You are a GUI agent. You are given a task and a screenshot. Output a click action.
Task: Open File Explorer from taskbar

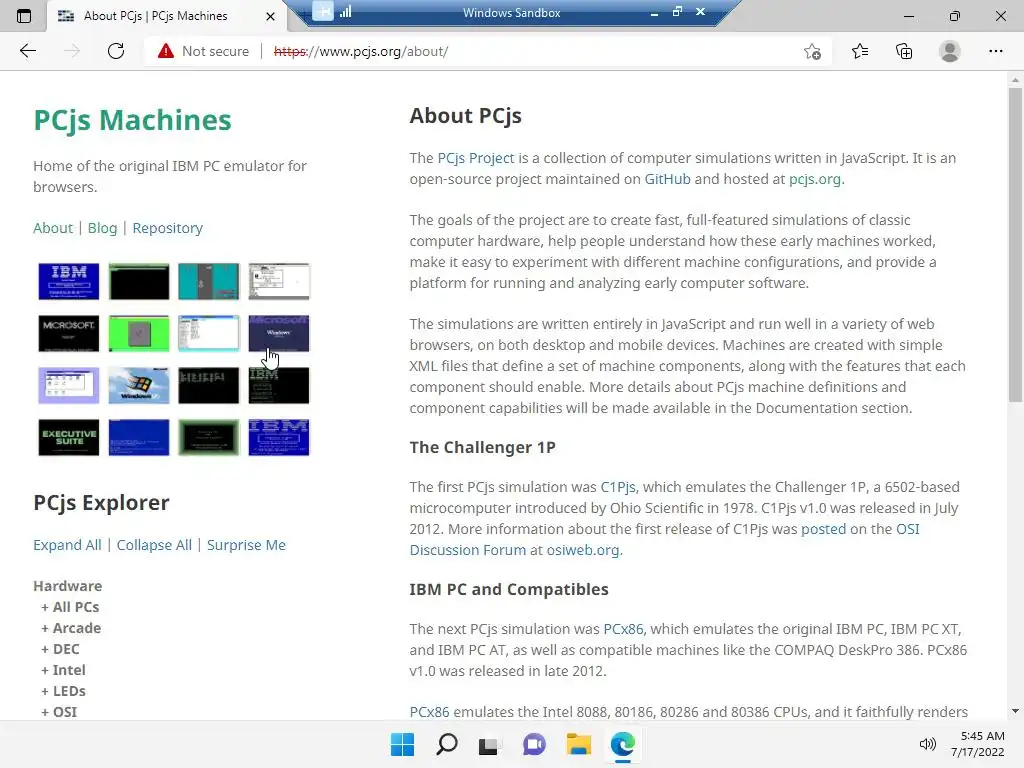click(x=579, y=744)
